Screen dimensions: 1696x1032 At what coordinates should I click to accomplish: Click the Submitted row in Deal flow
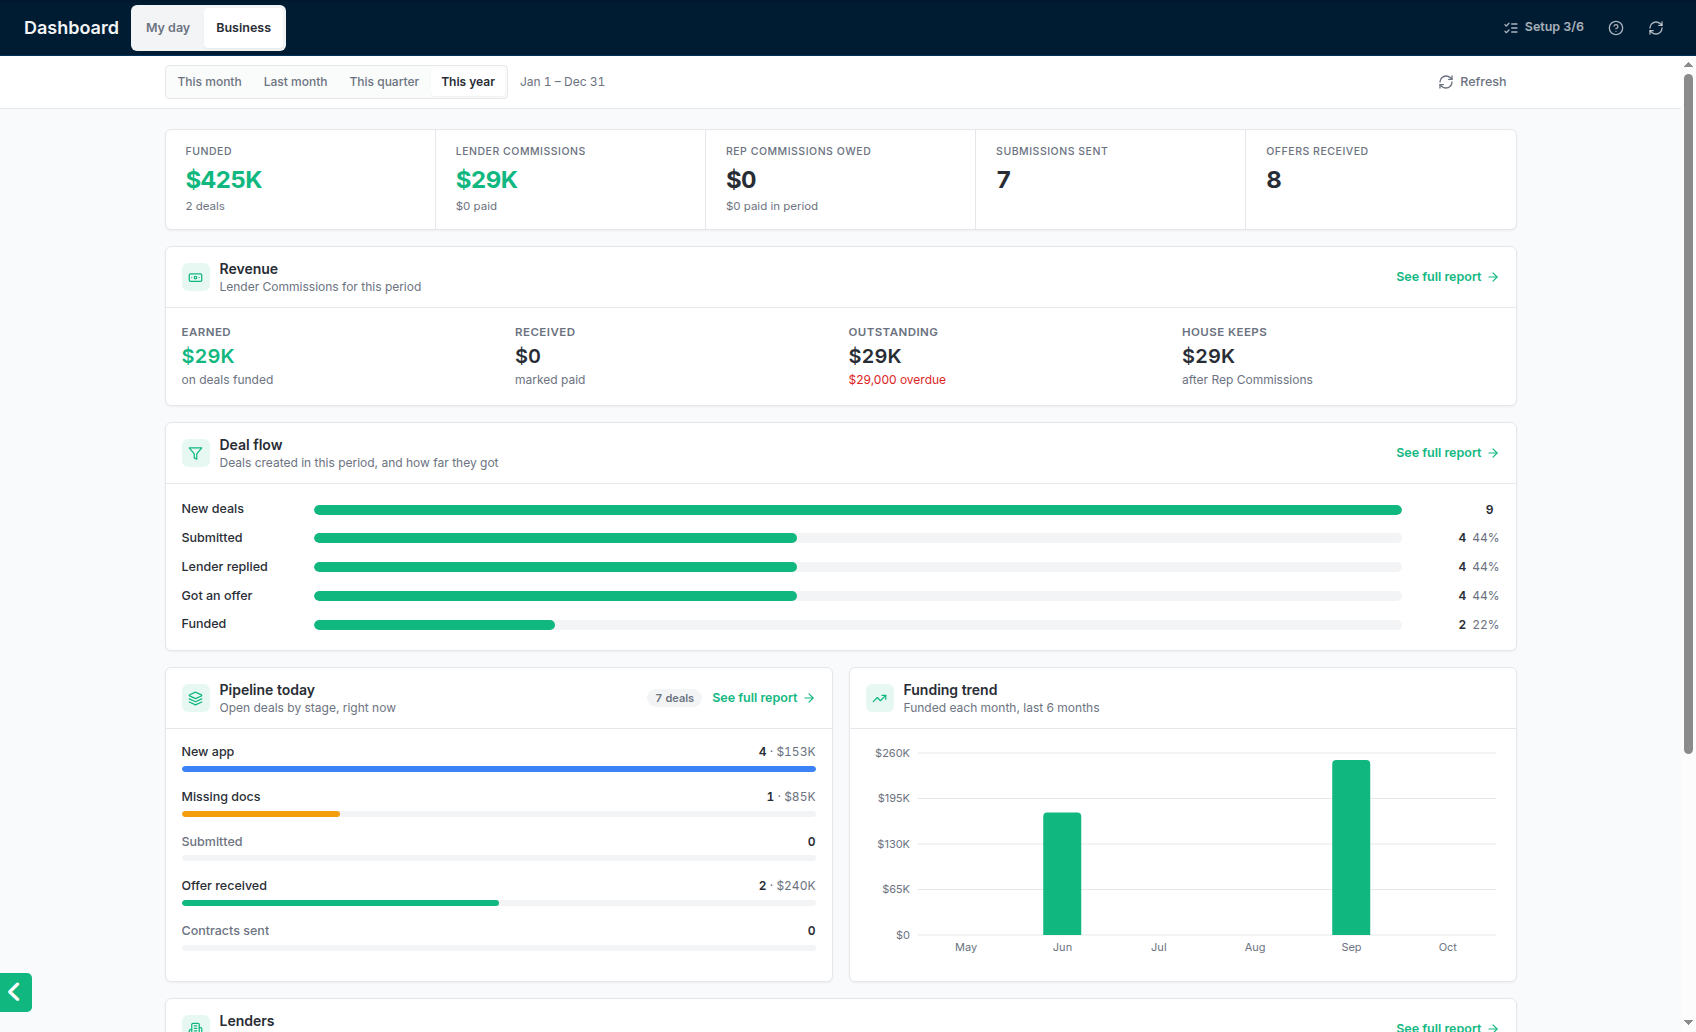pyautogui.click(x=840, y=538)
